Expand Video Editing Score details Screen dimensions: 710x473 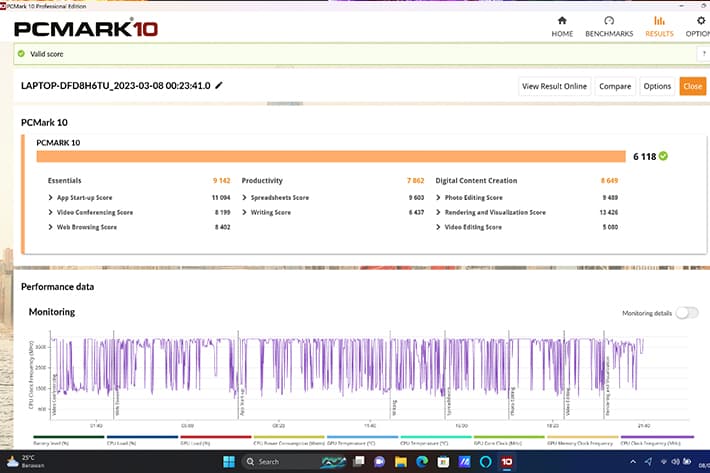438,227
